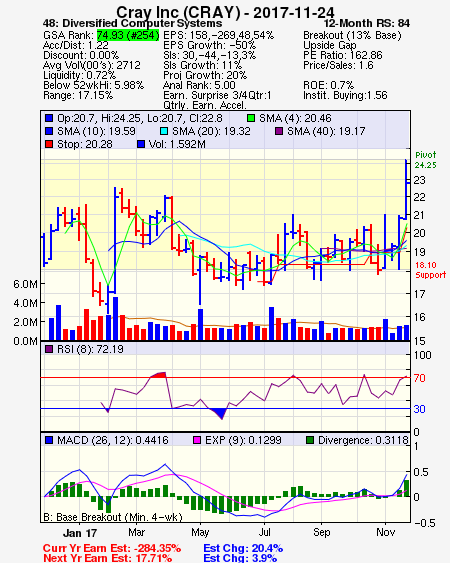The width and height of the screenshot is (450, 563).
Task: Click the EPS Growth: -50% text
Action: click(209, 45)
